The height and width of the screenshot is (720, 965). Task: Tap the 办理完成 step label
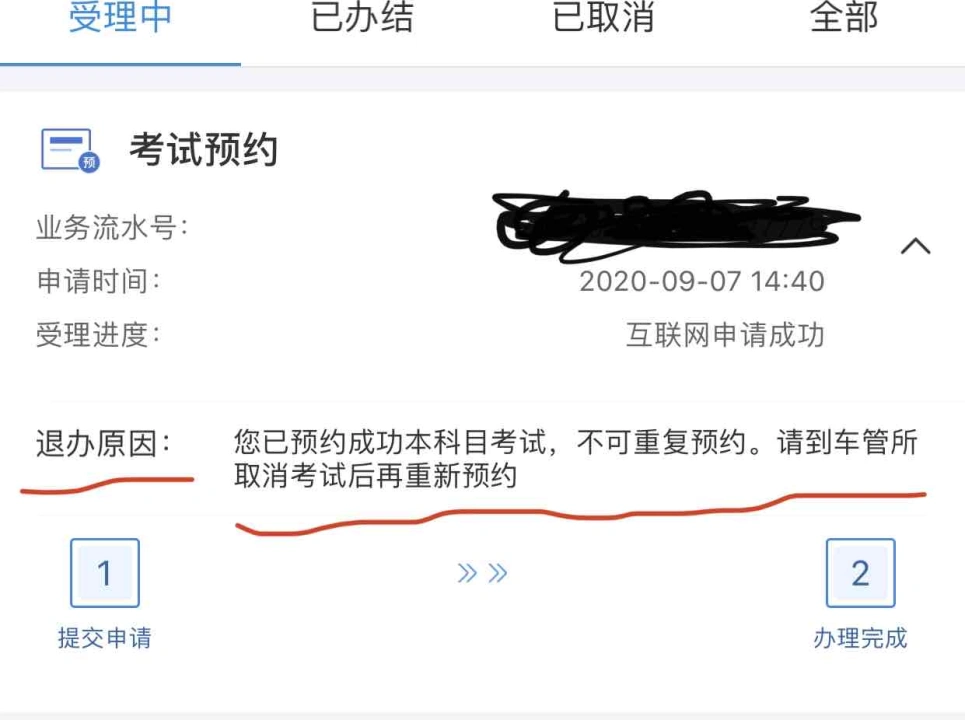[x=860, y=638]
